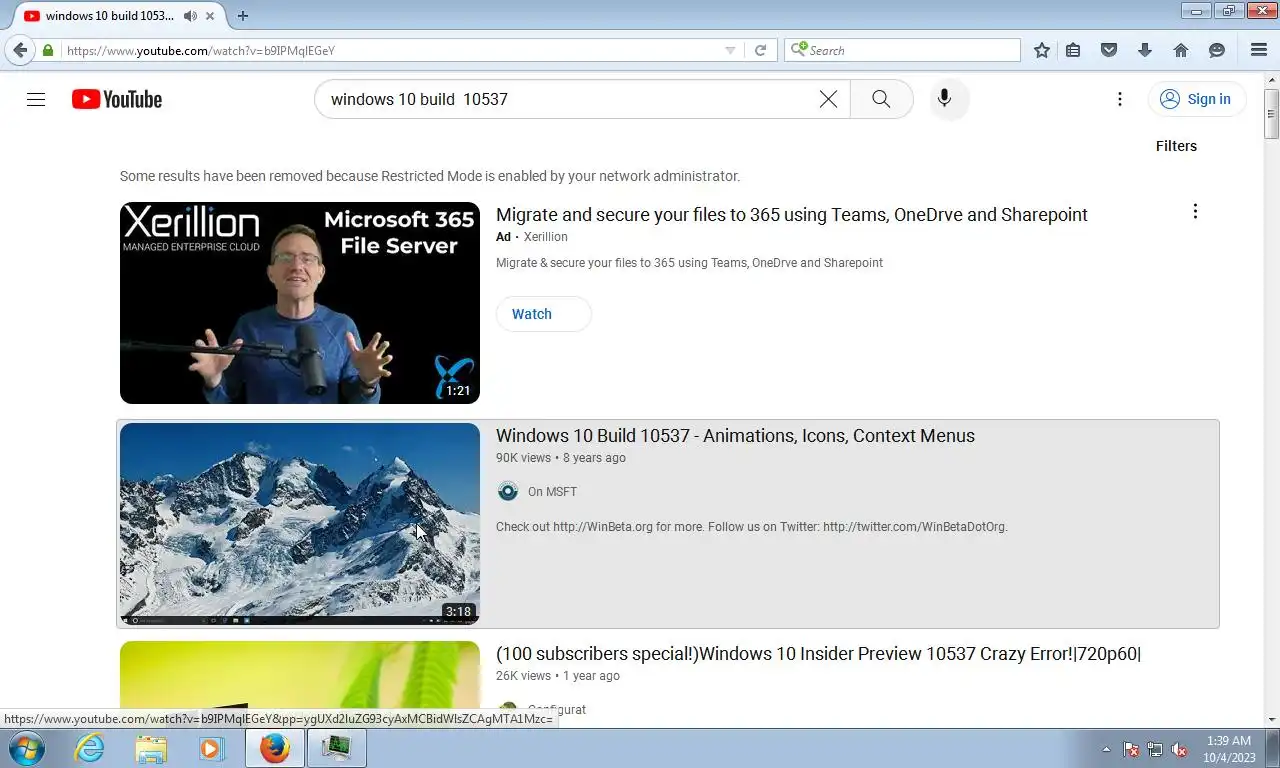Click the Xerillion advertiser name

[x=545, y=237]
